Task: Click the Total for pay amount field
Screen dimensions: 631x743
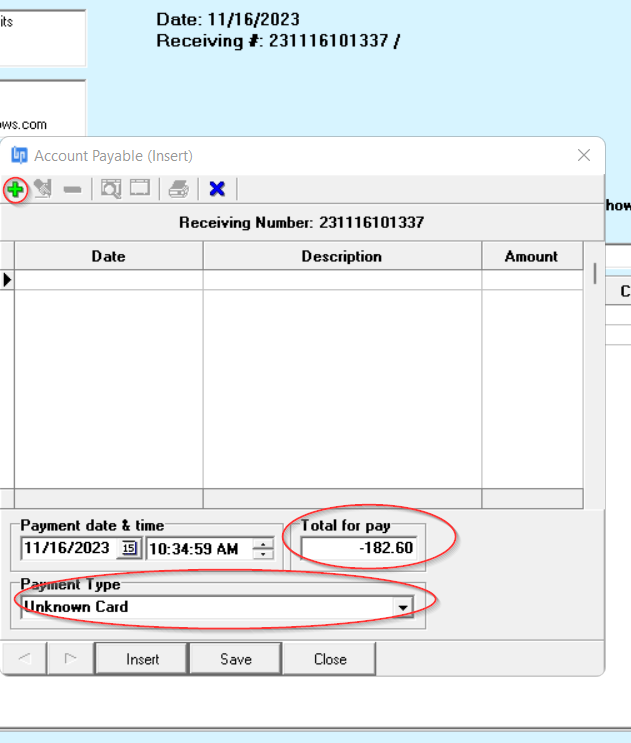Action: (x=359, y=548)
